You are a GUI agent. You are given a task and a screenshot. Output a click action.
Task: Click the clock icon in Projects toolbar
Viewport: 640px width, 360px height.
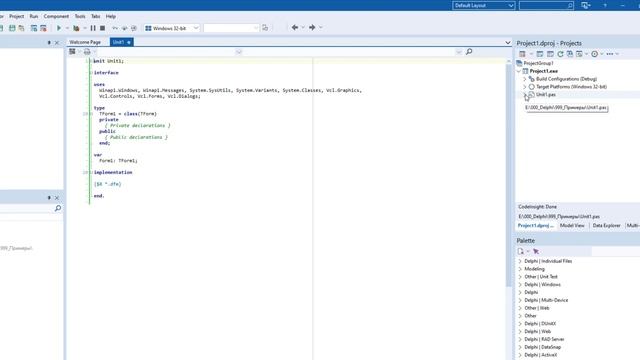pyautogui.click(x=595, y=54)
